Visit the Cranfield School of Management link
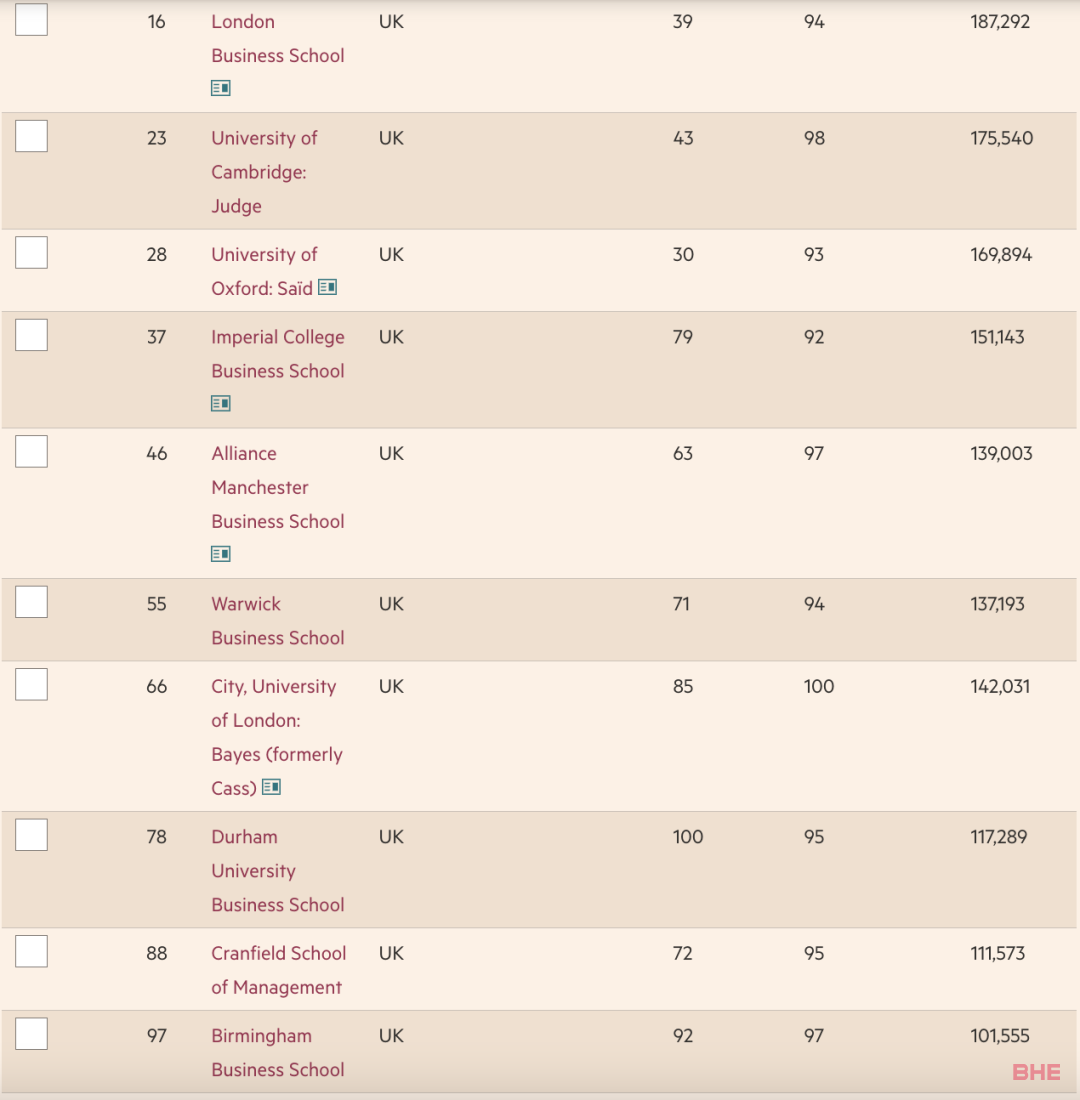Image resolution: width=1080 pixels, height=1100 pixels. [279, 970]
